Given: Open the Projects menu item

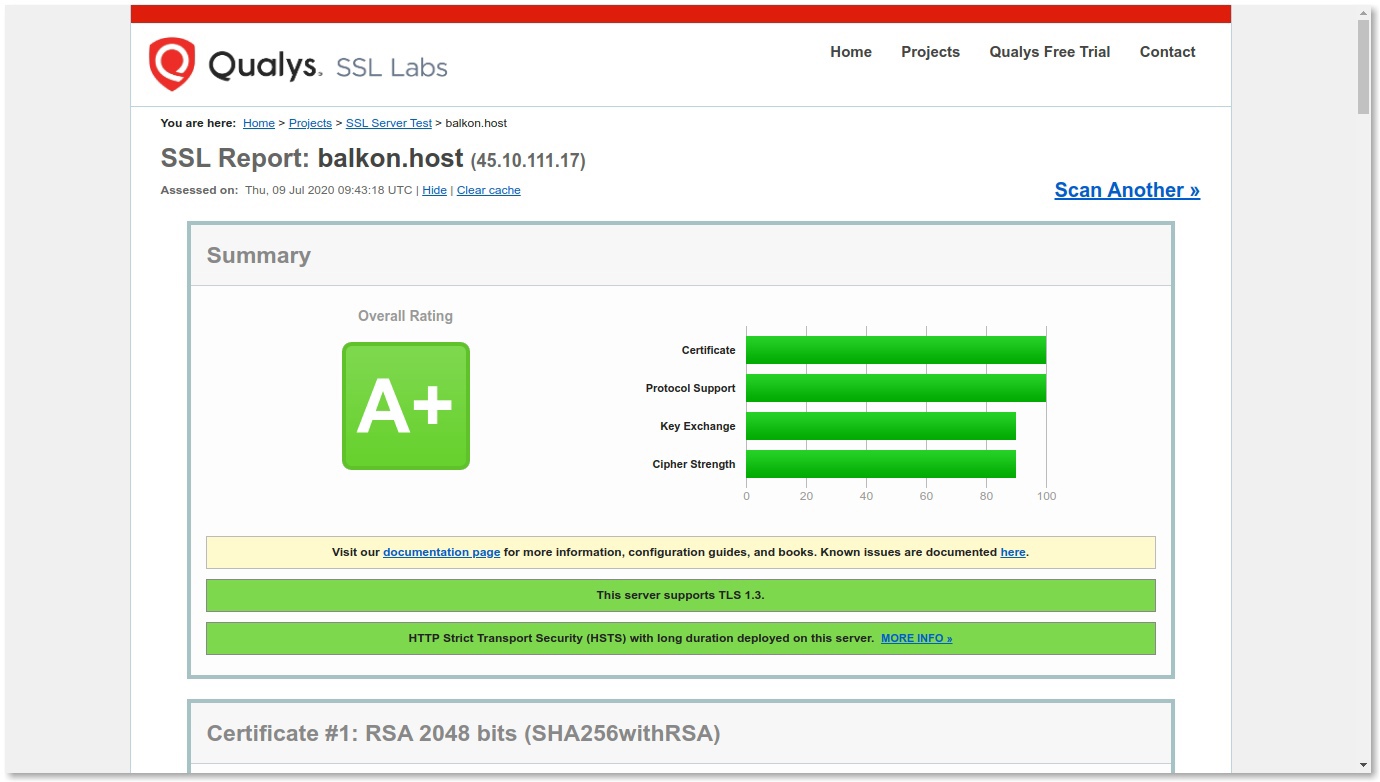Looking at the screenshot, I should pyautogui.click(x=930, y=52).
